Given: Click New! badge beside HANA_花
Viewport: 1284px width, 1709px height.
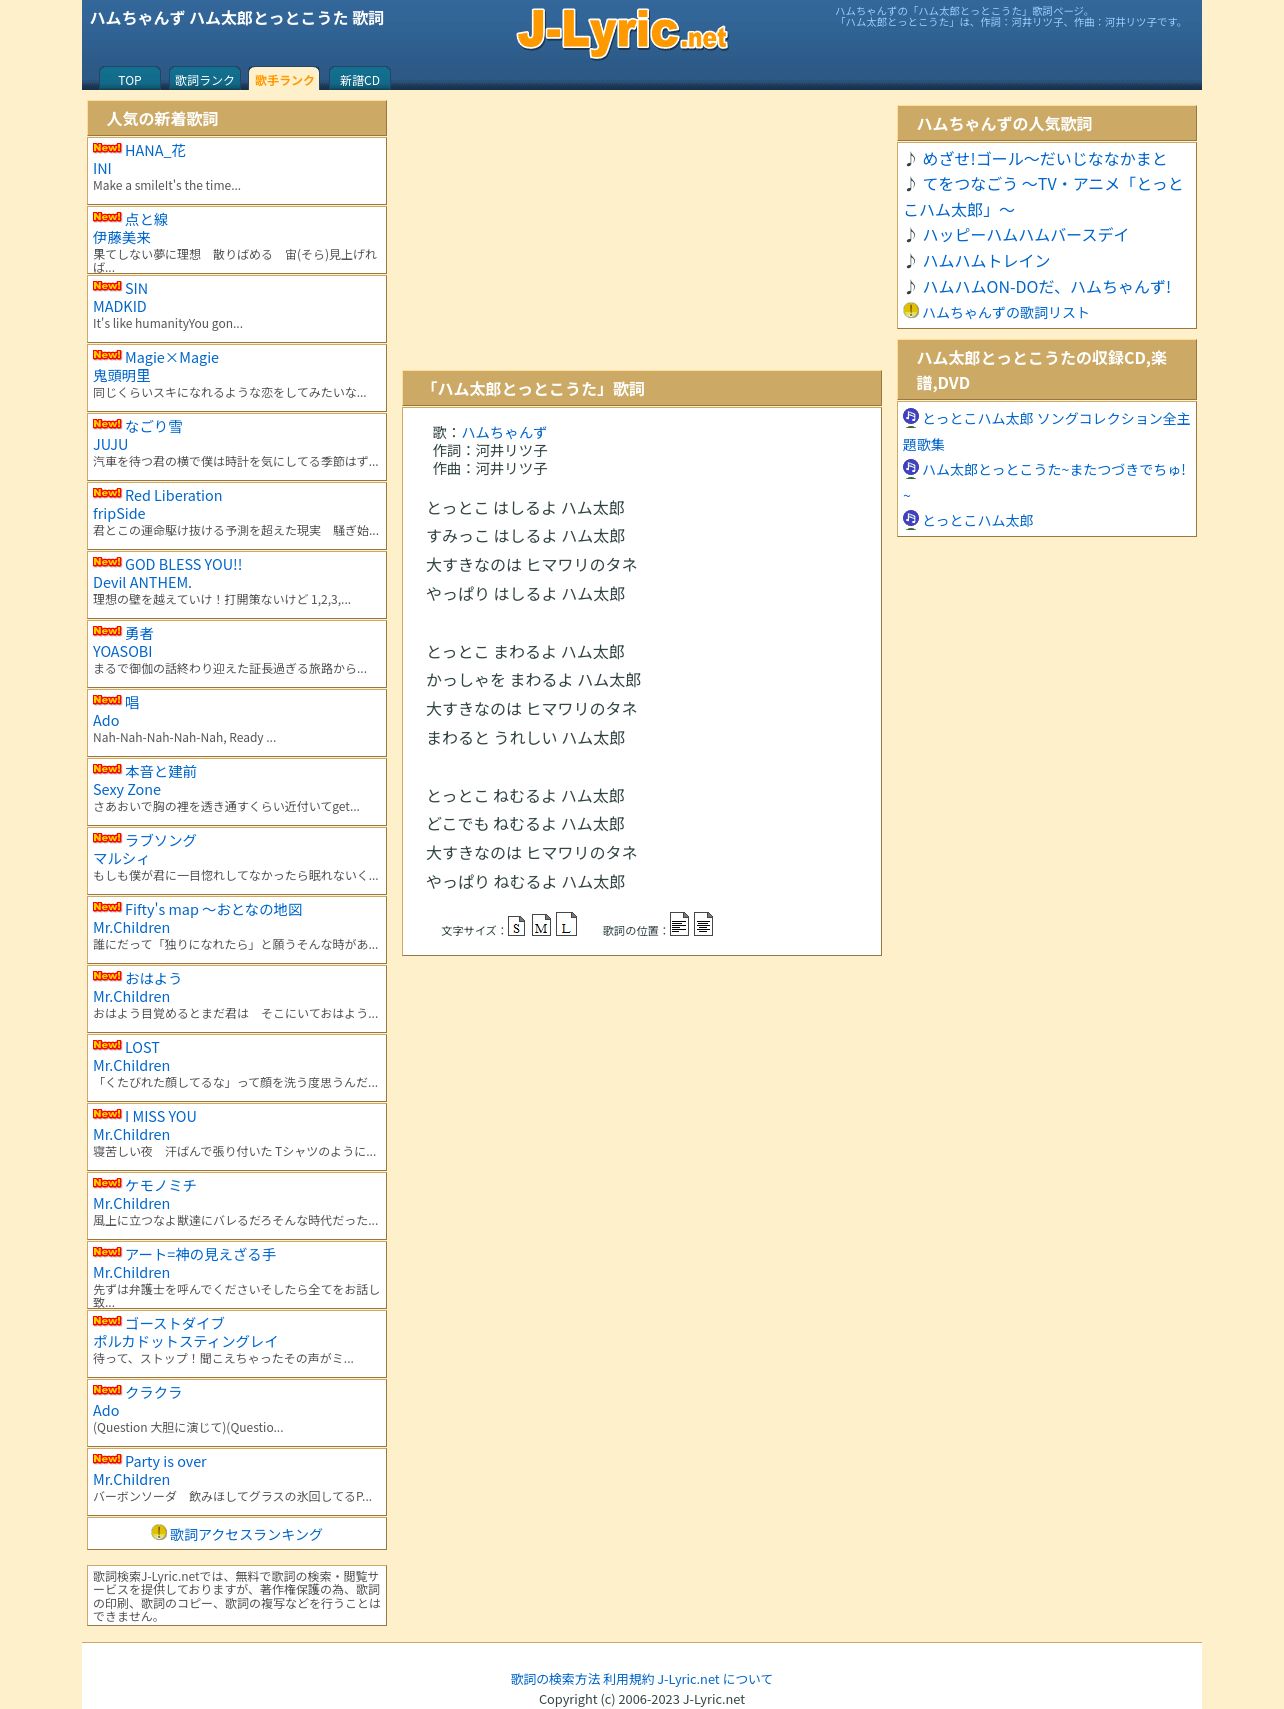Looking at the screenshot, I should 107,148.
